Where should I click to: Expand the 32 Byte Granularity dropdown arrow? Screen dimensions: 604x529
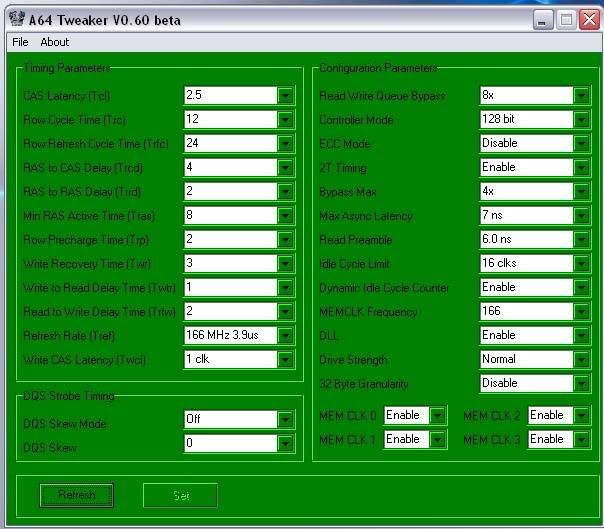click(x=581, y=383)
